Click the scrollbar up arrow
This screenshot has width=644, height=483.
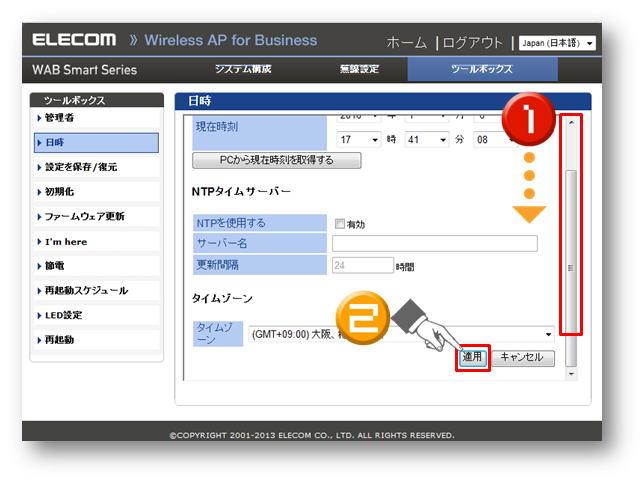pos(571,122)
